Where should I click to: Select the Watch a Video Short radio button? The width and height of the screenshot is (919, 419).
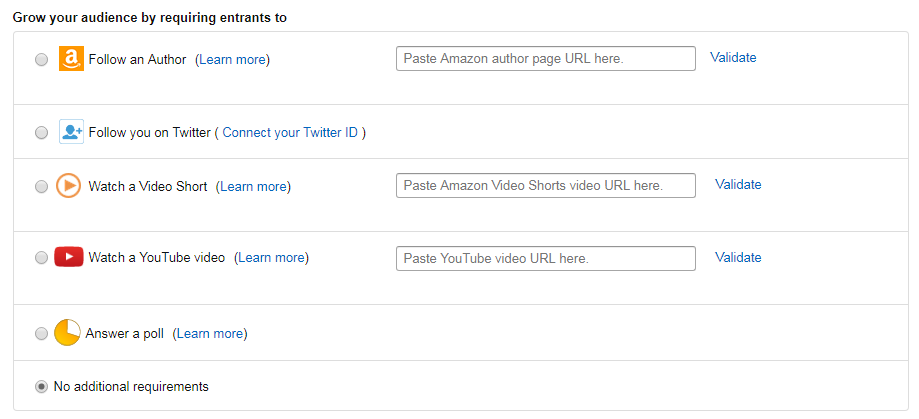[x=41, y=187]
